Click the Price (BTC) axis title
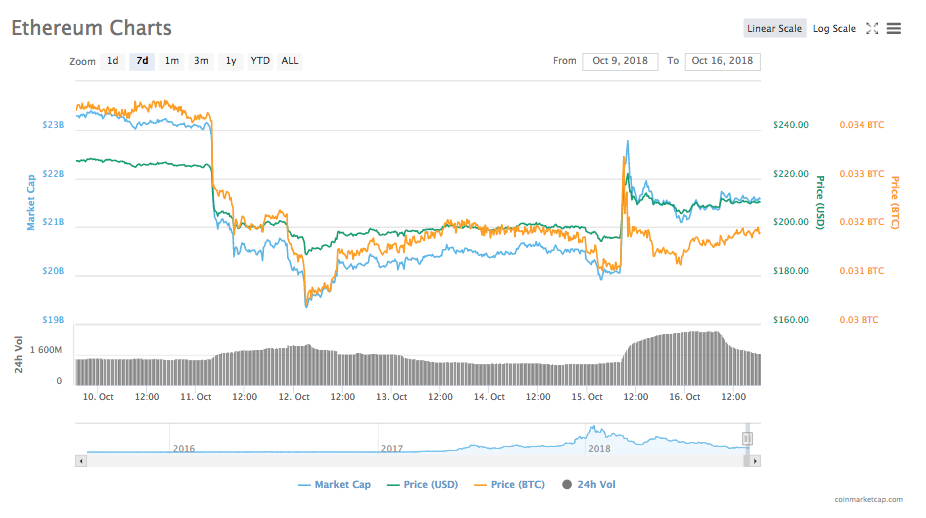This screenshot has width=926, height=518. 895,203
